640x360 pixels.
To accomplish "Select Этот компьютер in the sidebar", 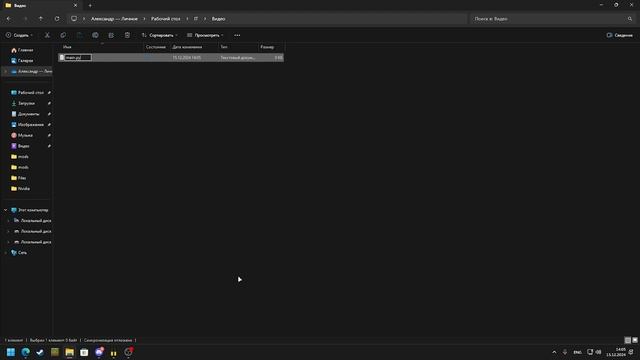I will pos(33,210).
